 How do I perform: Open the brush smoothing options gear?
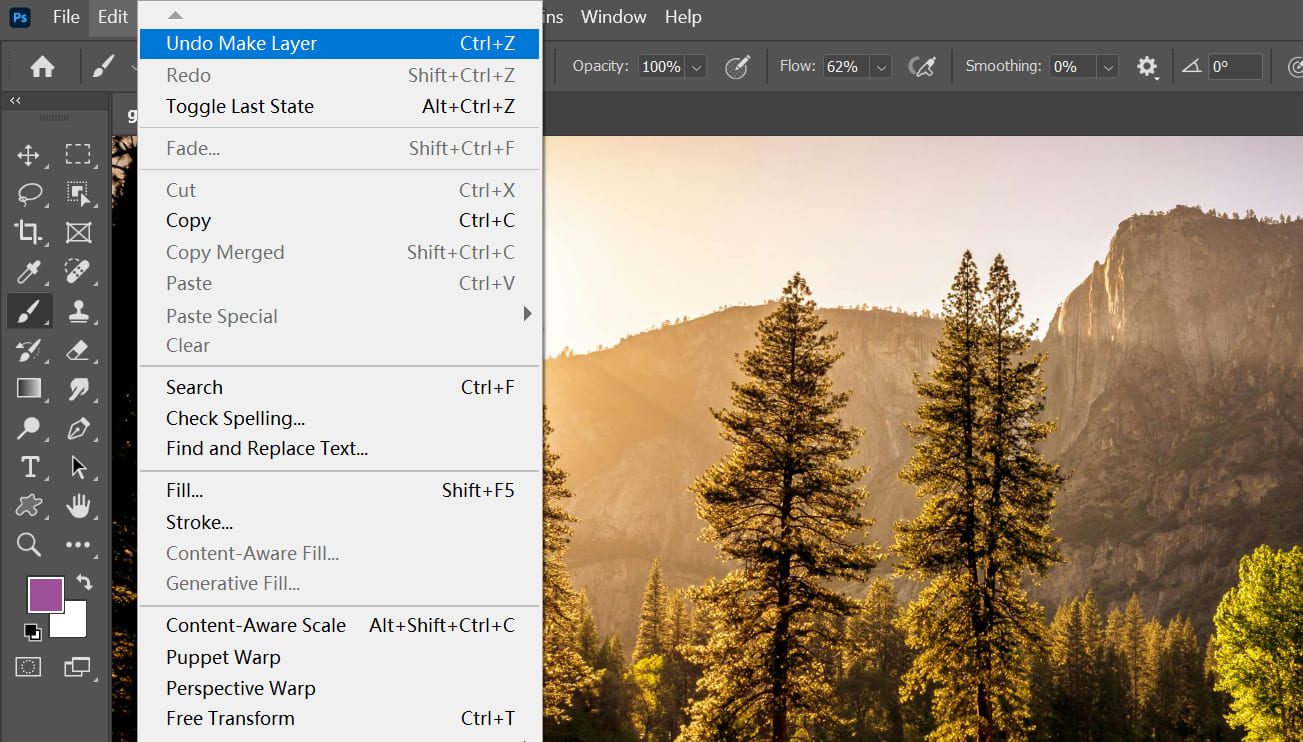coord(1147,66)
